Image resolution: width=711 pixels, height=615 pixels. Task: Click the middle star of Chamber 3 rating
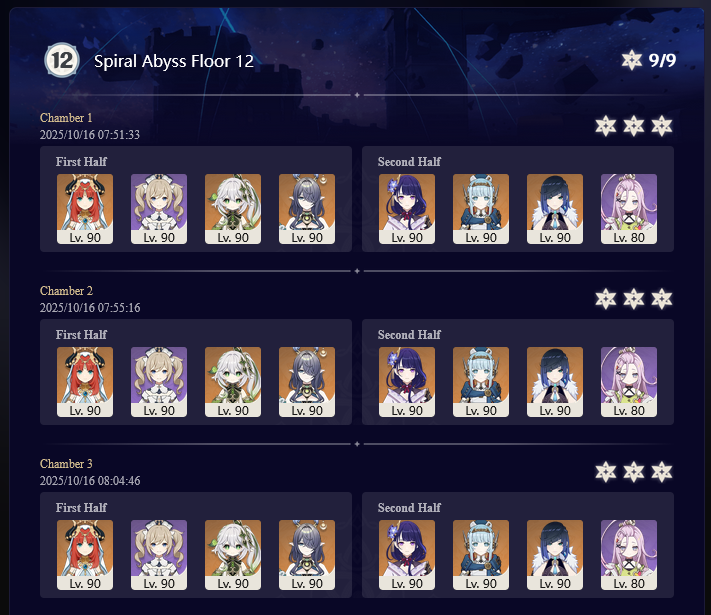[633, 472]
